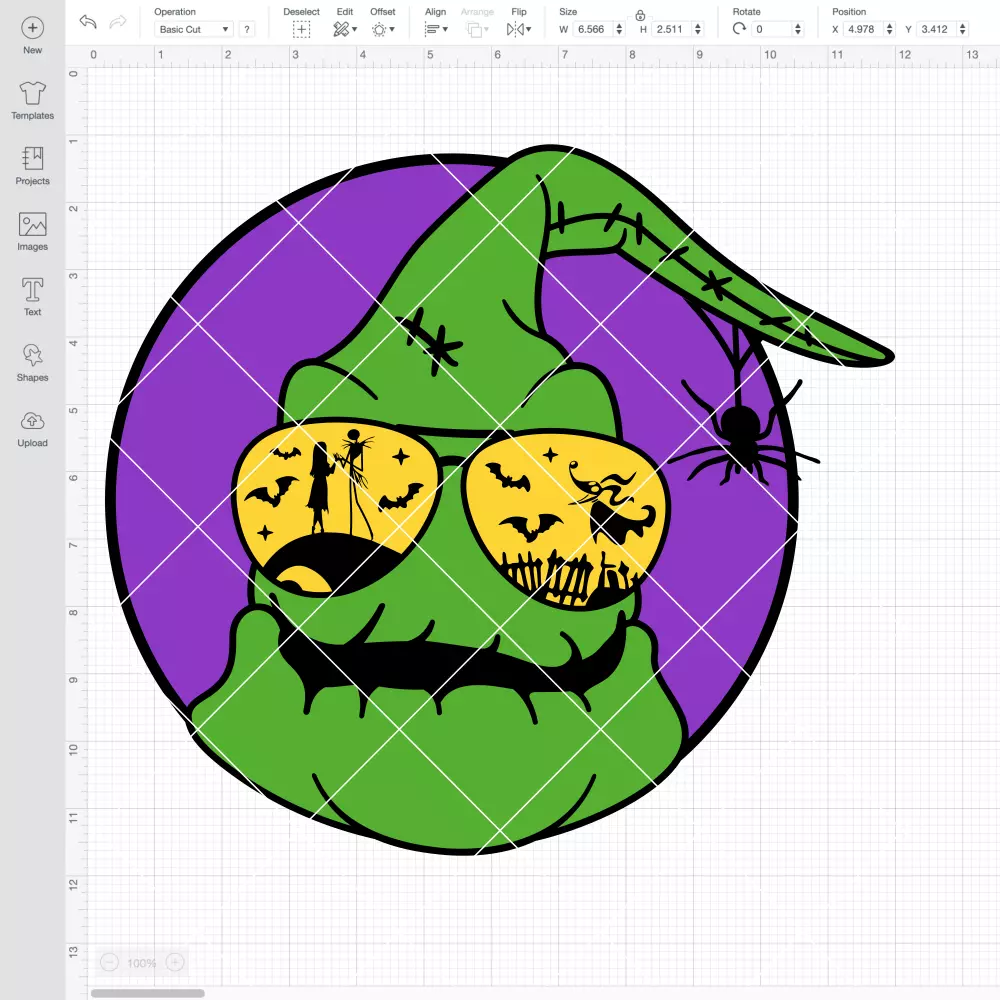Click the 100% zoom level label

tap(142, 963)
